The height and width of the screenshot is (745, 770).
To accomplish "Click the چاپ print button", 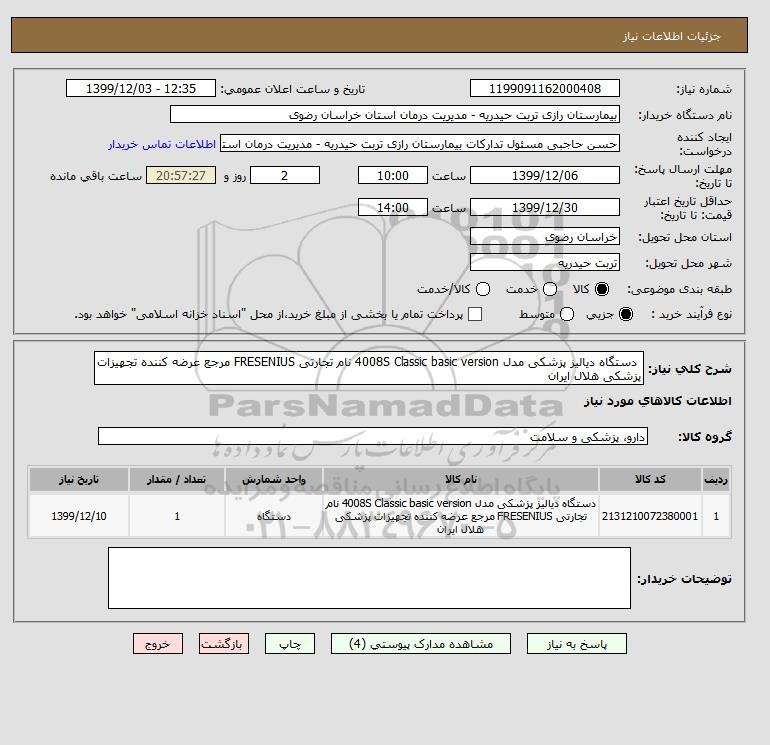I will pos(290,644).
